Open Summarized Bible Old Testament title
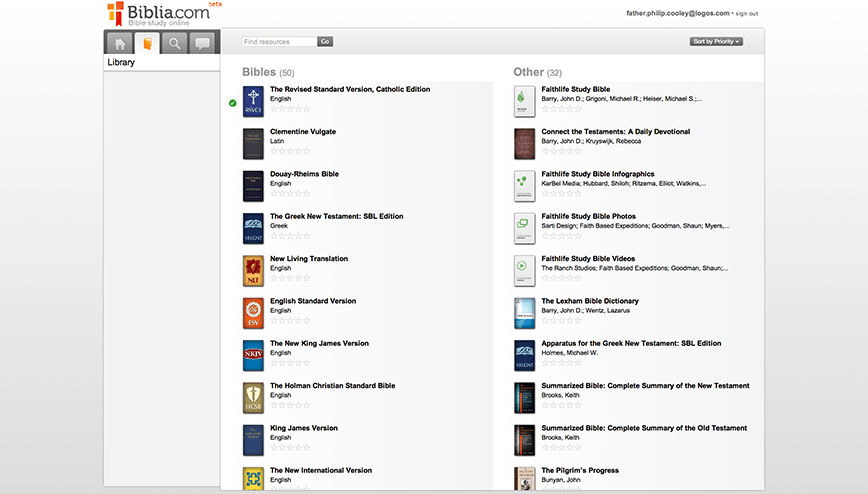868x494 pixels. [x=644, y=428]
